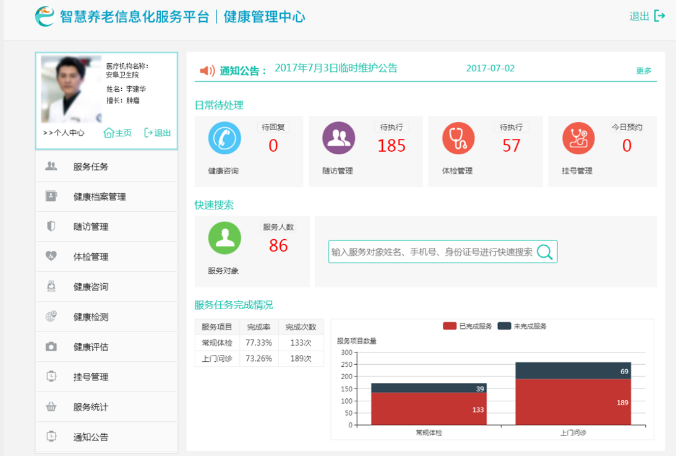Click the speaker 通知公告 icon
Image resolution: width=676 pixels, height=456 pixels.
(x=207, y=71)
